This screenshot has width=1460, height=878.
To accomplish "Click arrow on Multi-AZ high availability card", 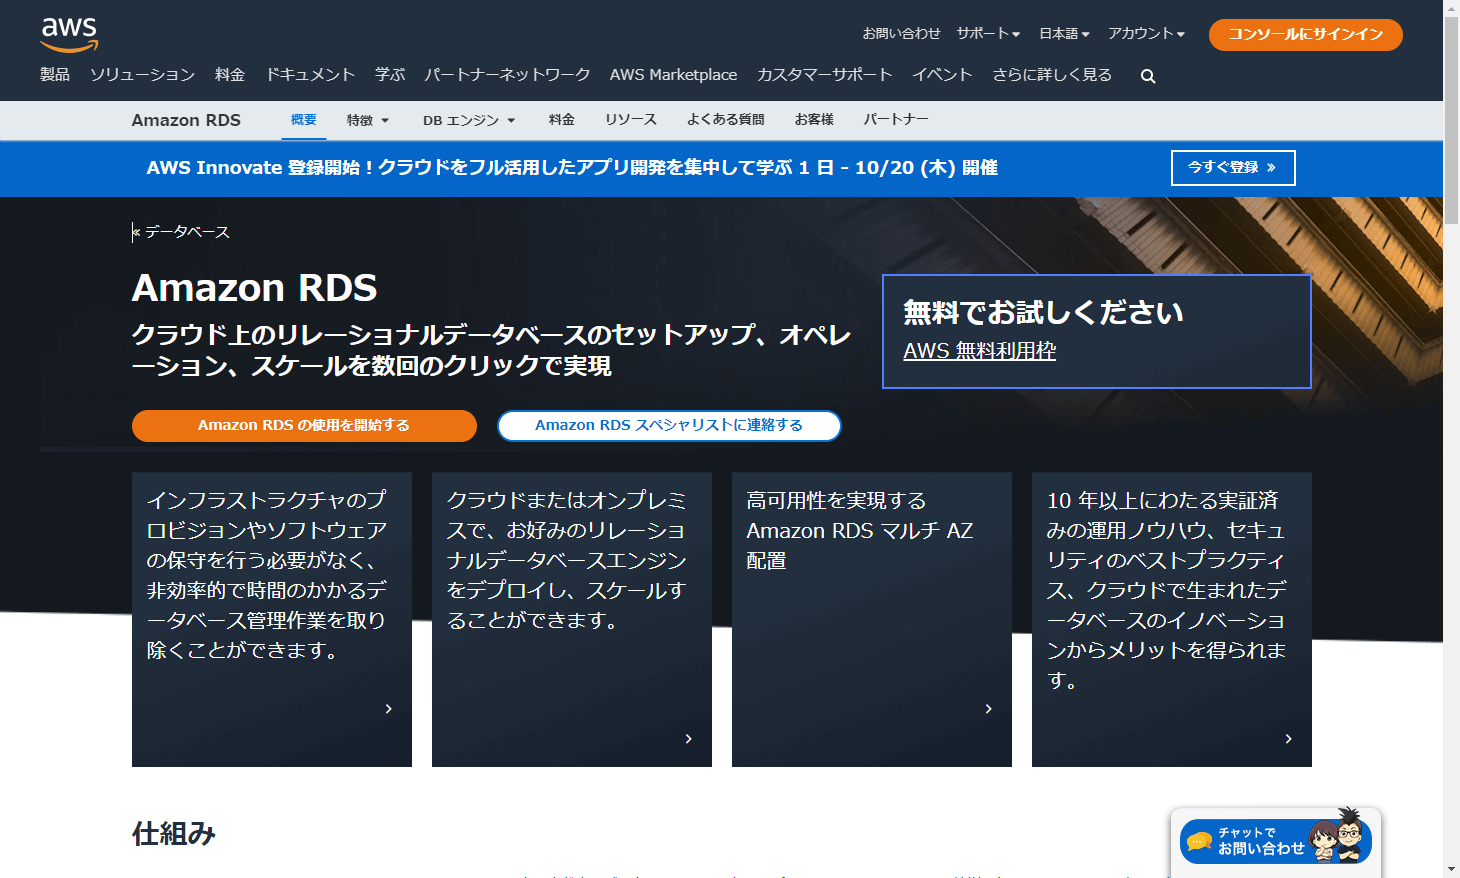I will [989, 709].
